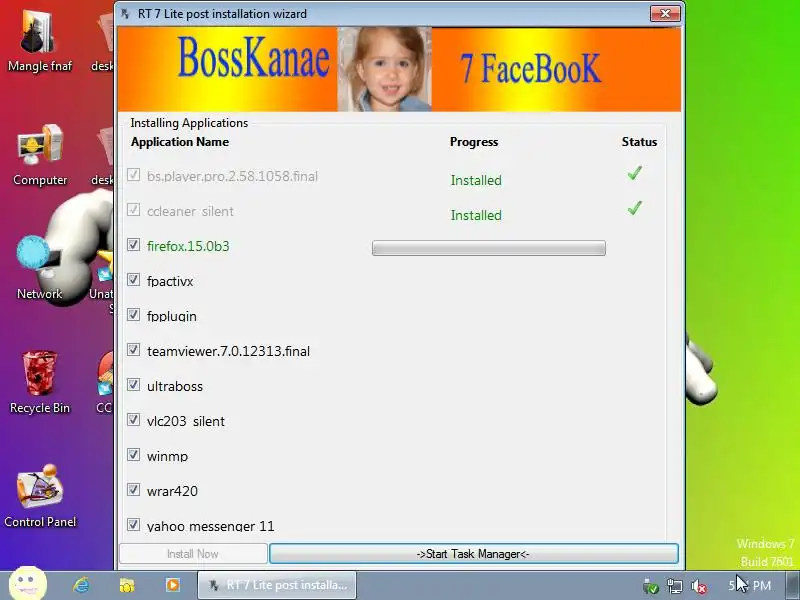Screen dimensions: 800x600
Task: Open Windows Explorer from the taskbar
Action: click(x=127, y=585)
